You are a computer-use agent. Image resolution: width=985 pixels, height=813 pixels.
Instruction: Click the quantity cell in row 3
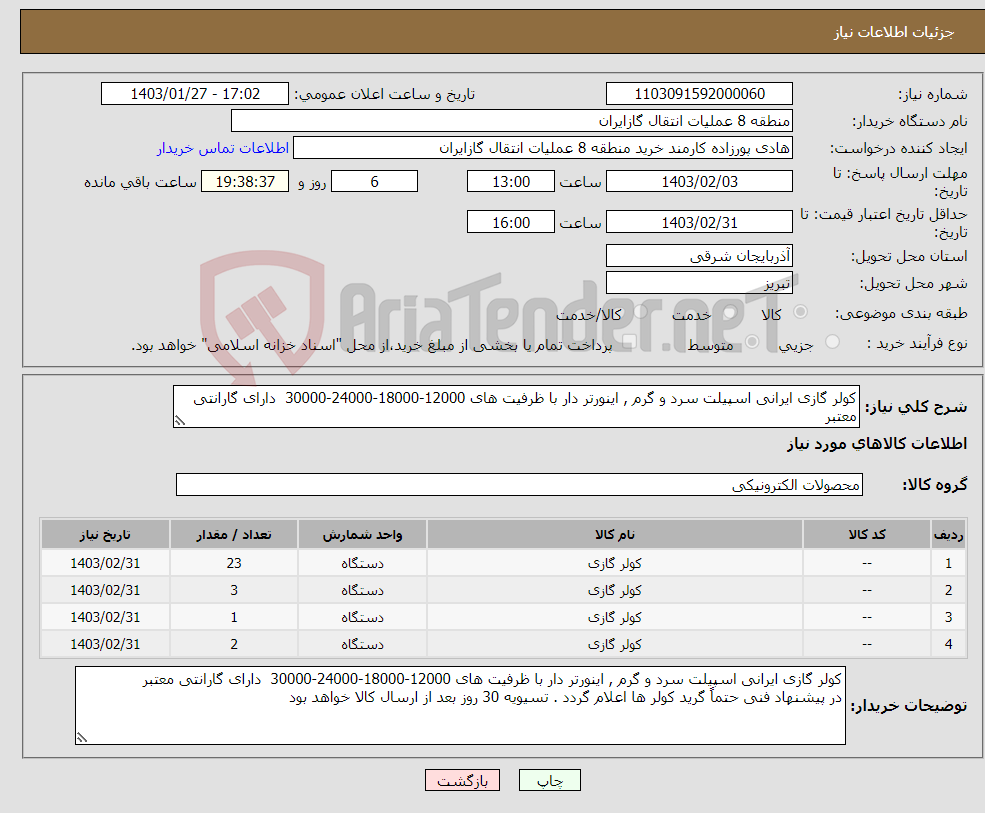(x=234, y=617)
